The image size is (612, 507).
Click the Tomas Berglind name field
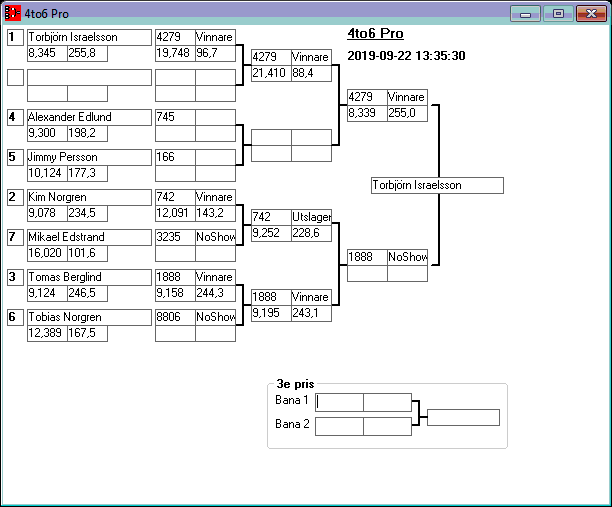click(88, 277)
